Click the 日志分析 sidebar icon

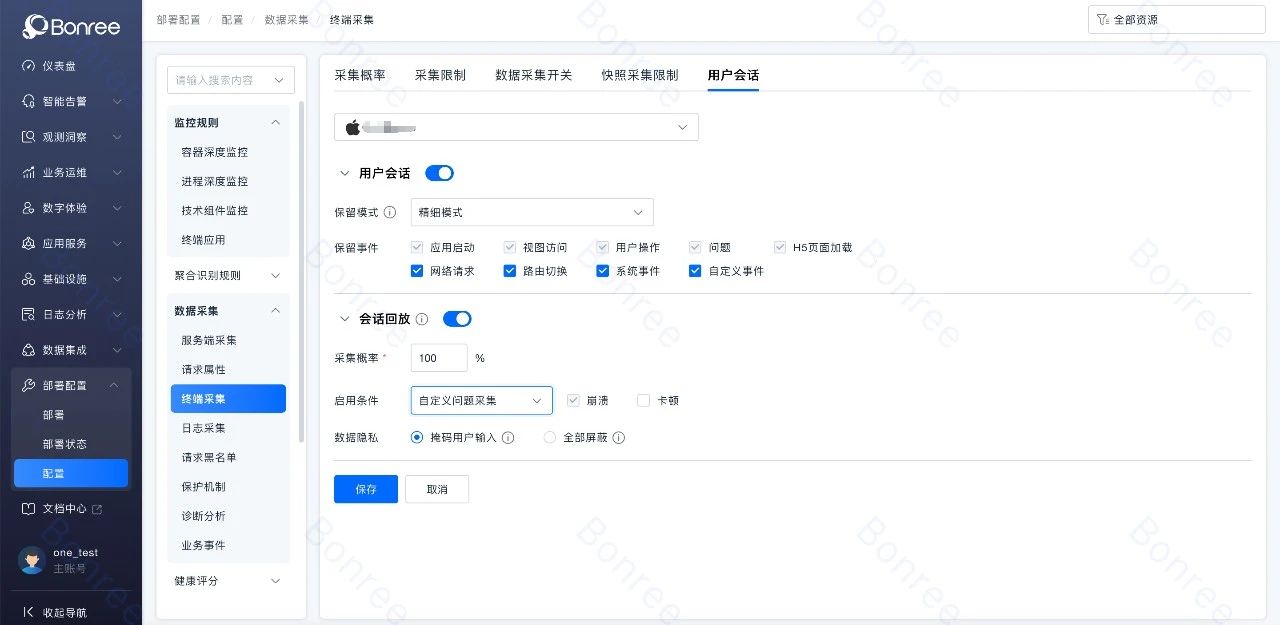coord(29,314)
